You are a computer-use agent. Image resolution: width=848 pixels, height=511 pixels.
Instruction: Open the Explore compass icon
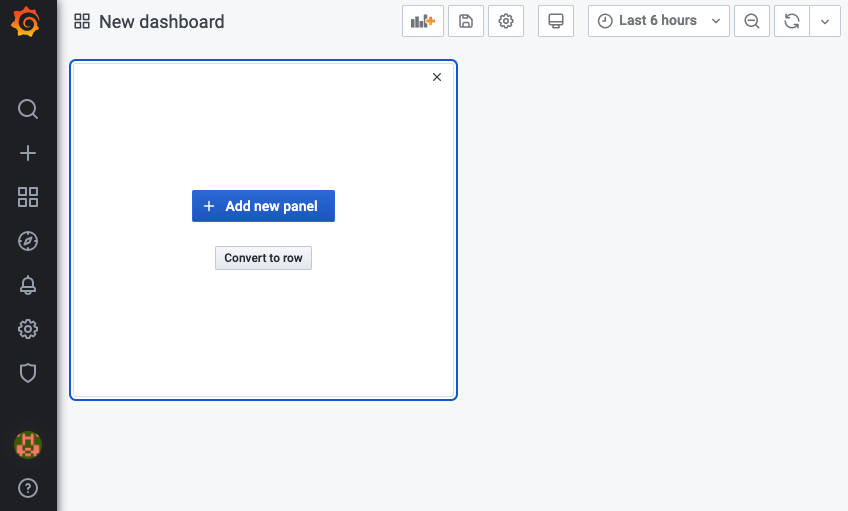(28, 241)
